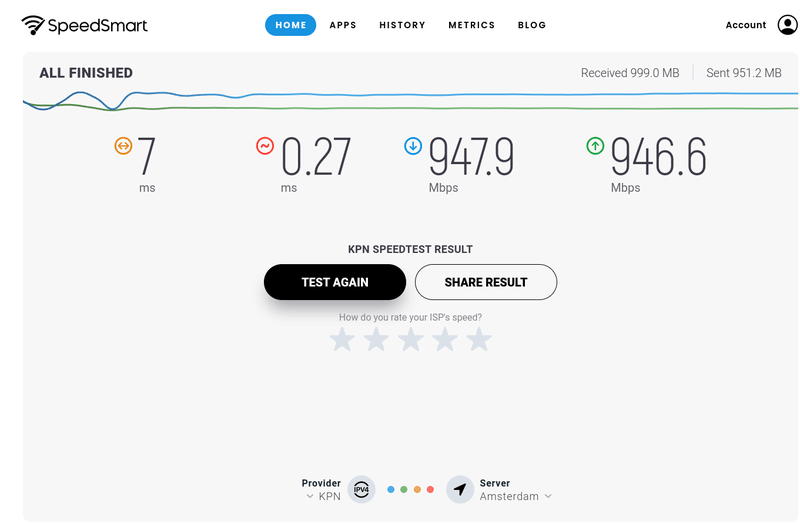Click the 946.6 upload speed value
Screen dimensions: 800x523
pyautogui.click(x=659, y=157)
